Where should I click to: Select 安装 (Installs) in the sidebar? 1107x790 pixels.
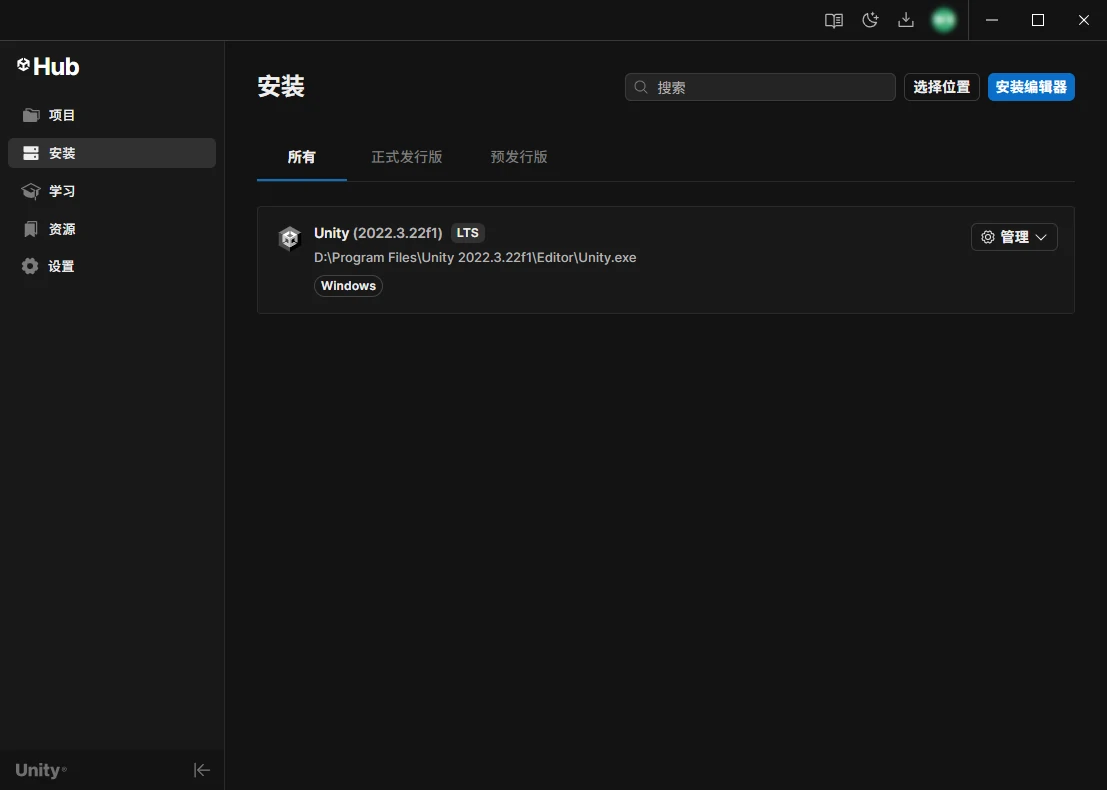click(62, 153)
